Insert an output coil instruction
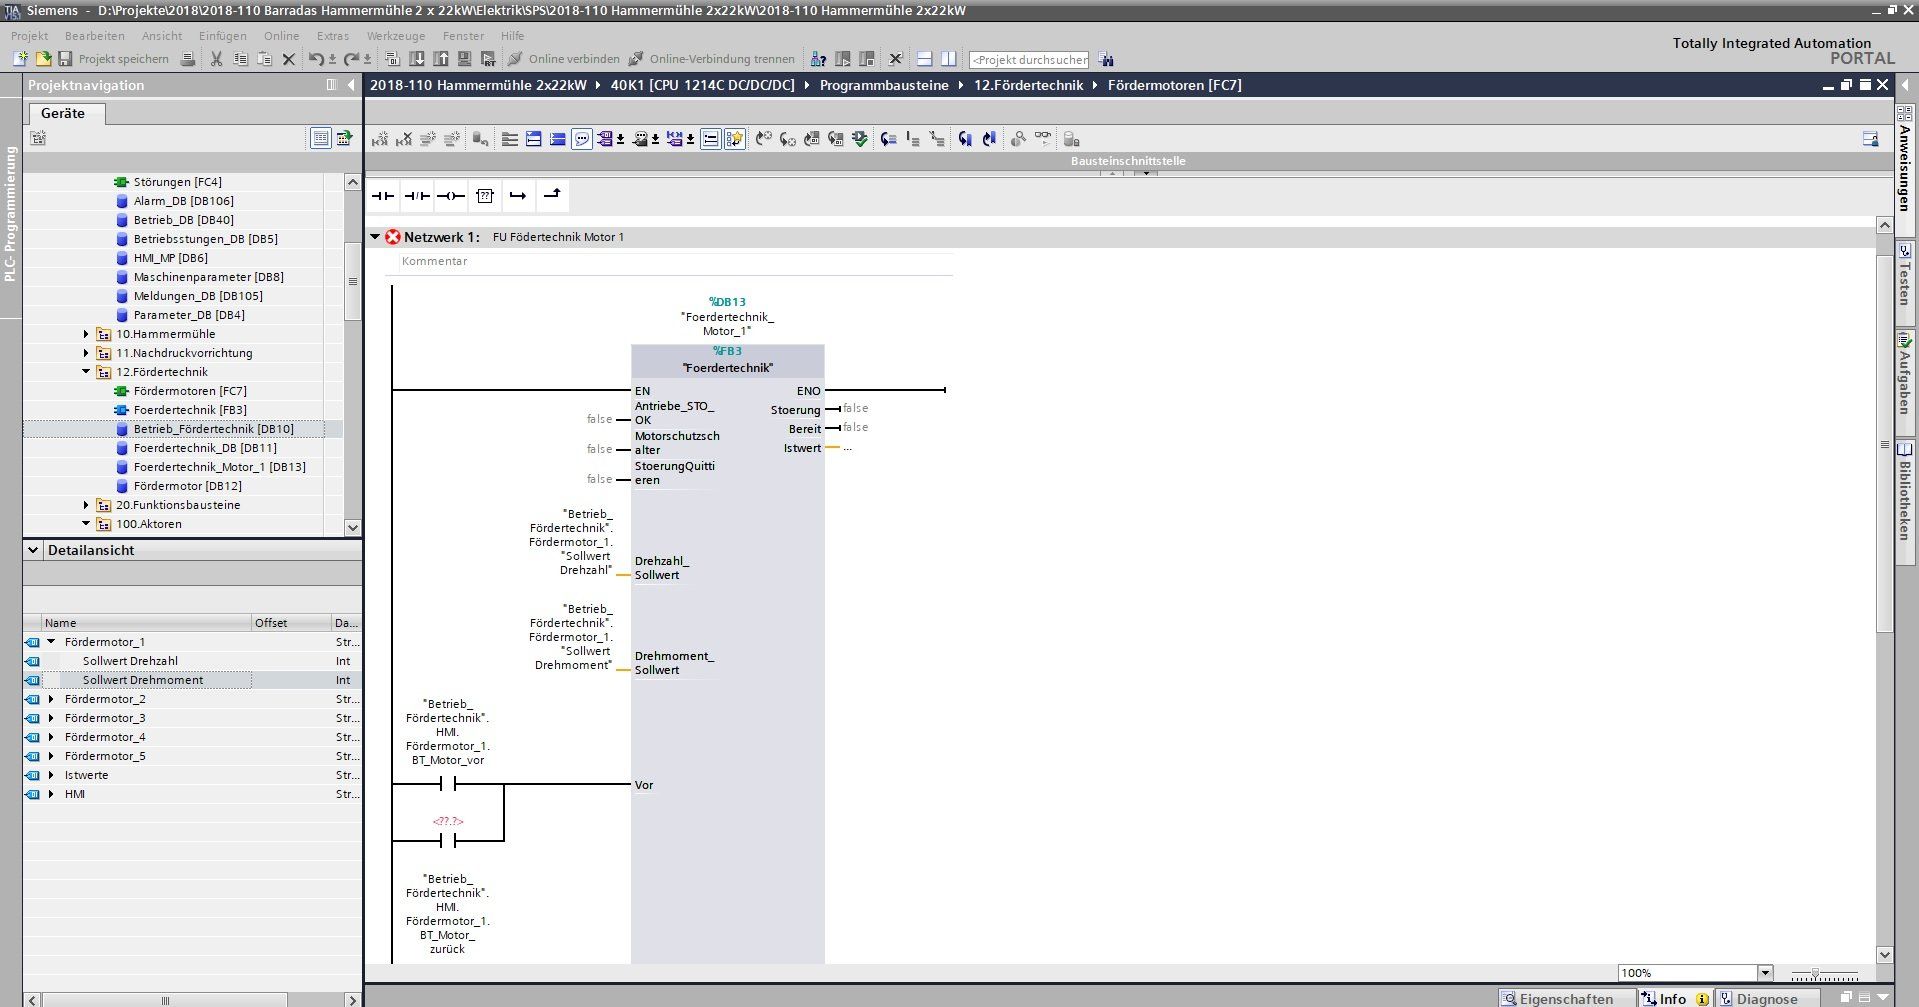Viewport: 1919px width, 1007px height. (x=450, y=196)
